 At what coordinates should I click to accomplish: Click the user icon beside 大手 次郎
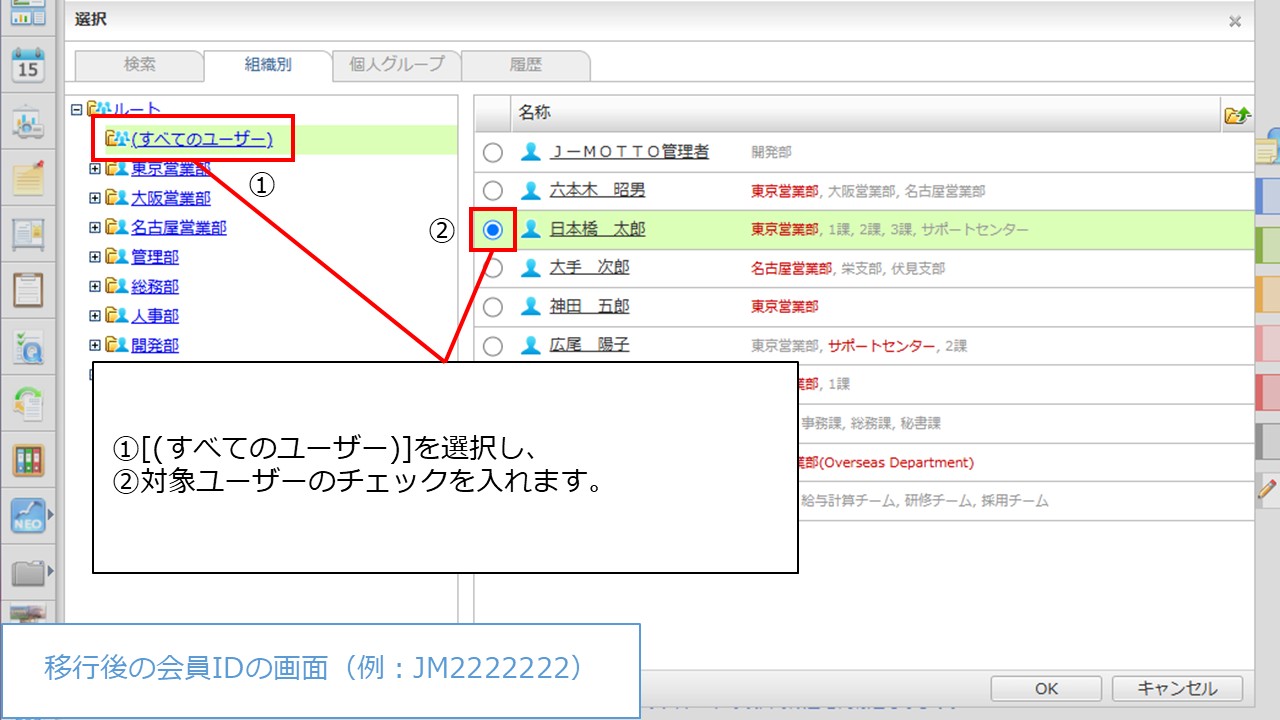click(x=530, y=268)
